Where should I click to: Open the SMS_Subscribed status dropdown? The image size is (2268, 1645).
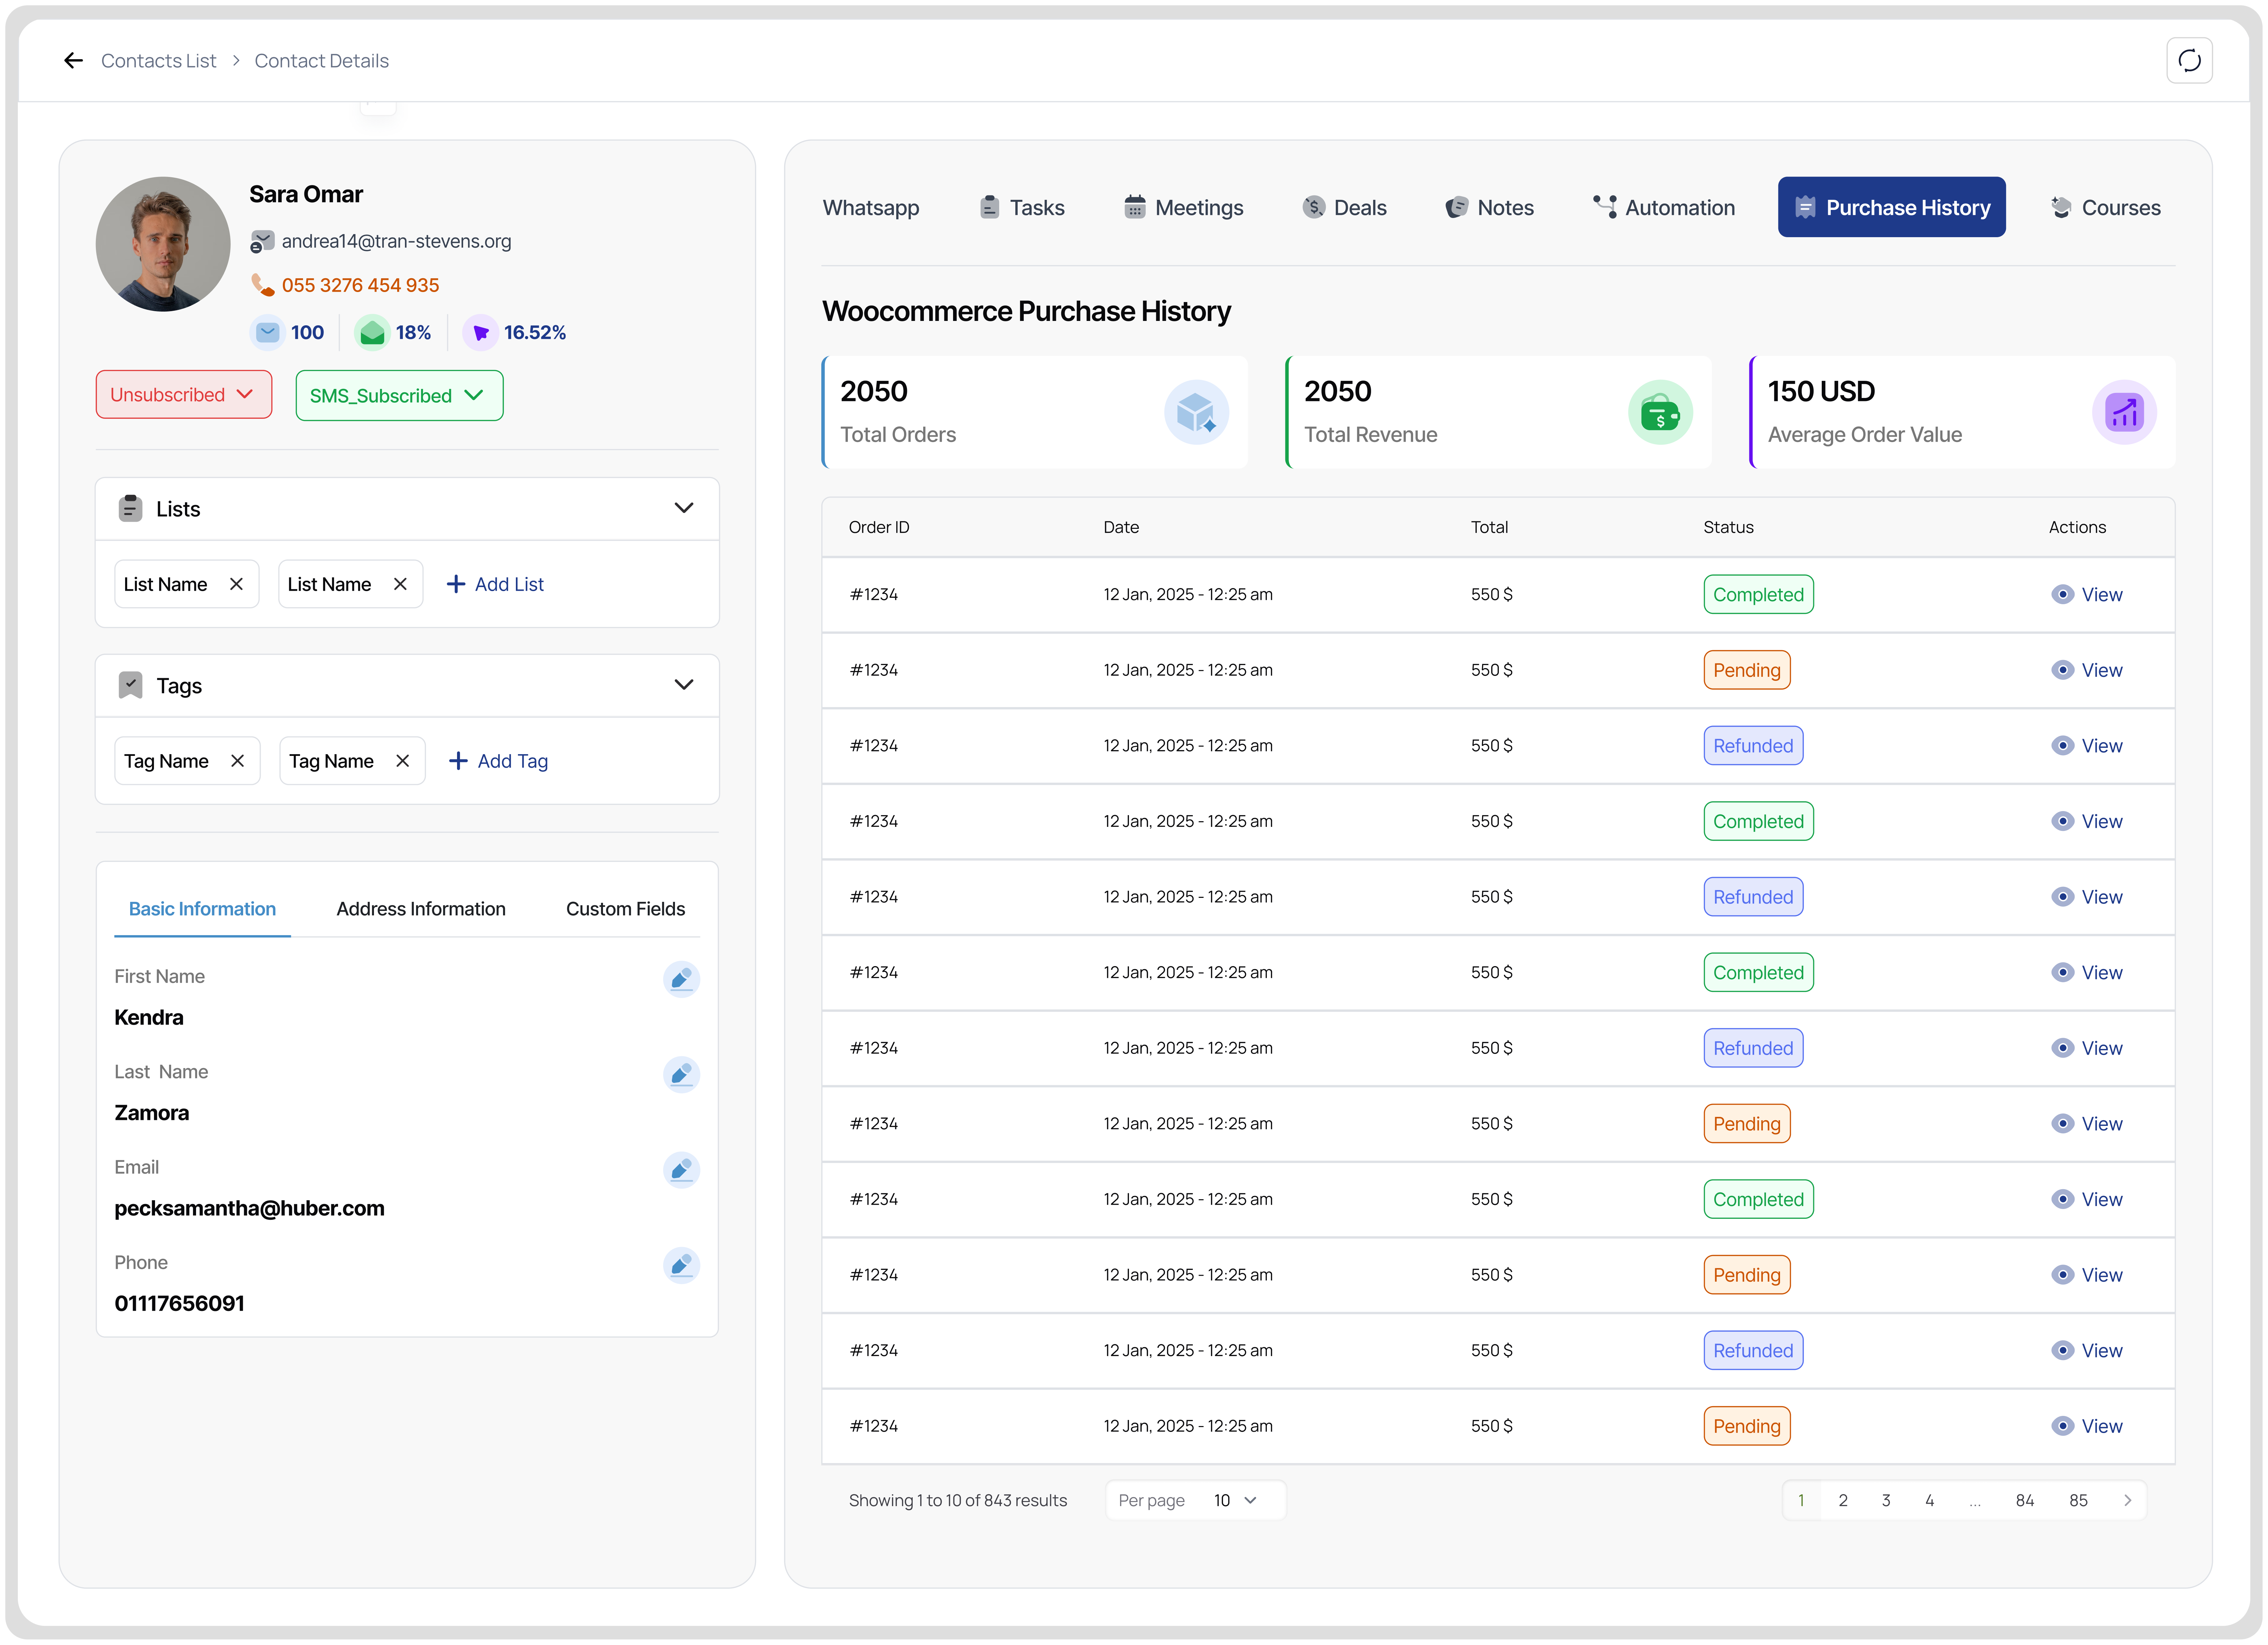(x=399, y=396)
